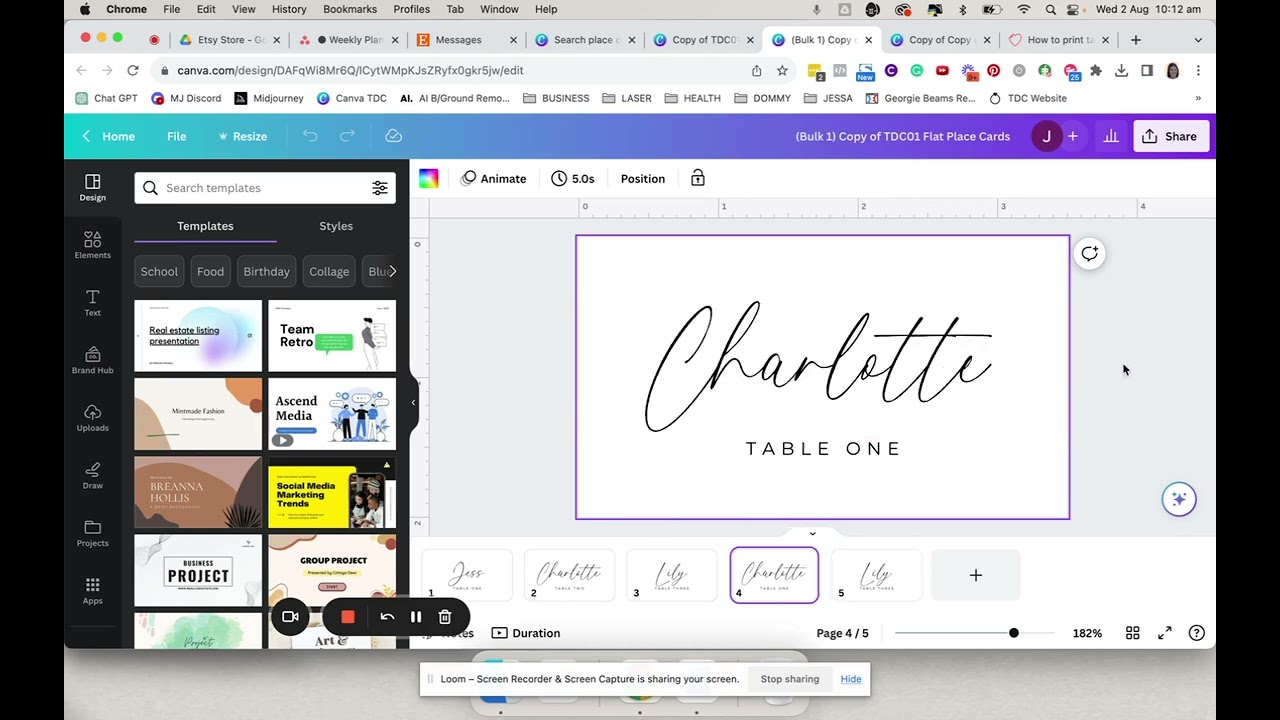Add collaborators with the plus button
1280x720 pixels.
coord(1073,136)
